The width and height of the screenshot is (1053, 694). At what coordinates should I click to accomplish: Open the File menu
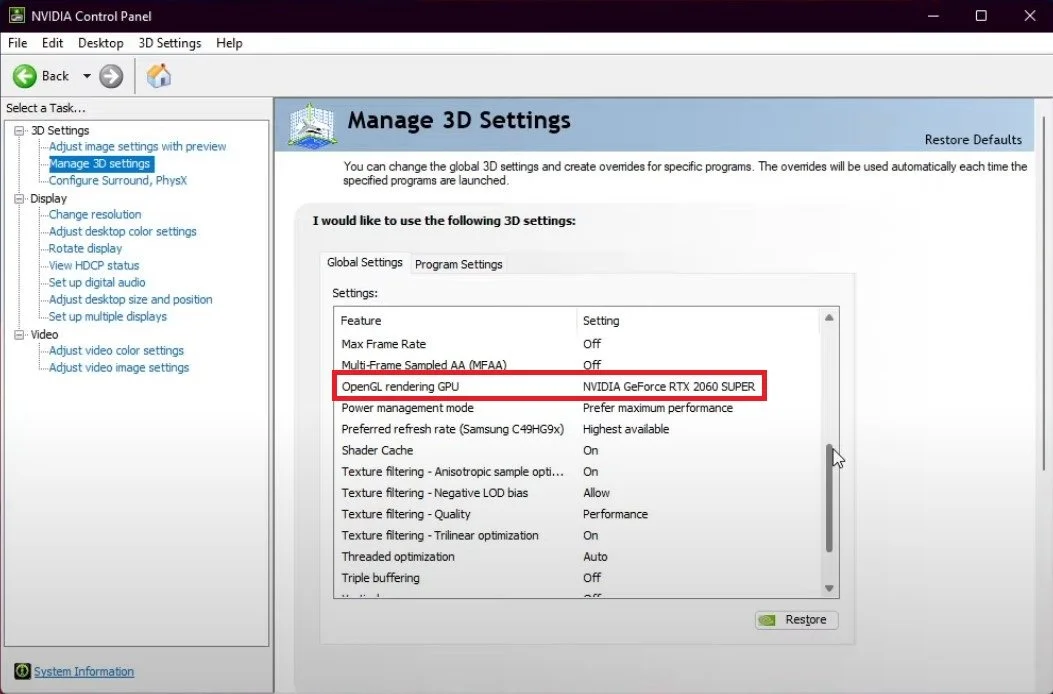click(x=17, y=43)
